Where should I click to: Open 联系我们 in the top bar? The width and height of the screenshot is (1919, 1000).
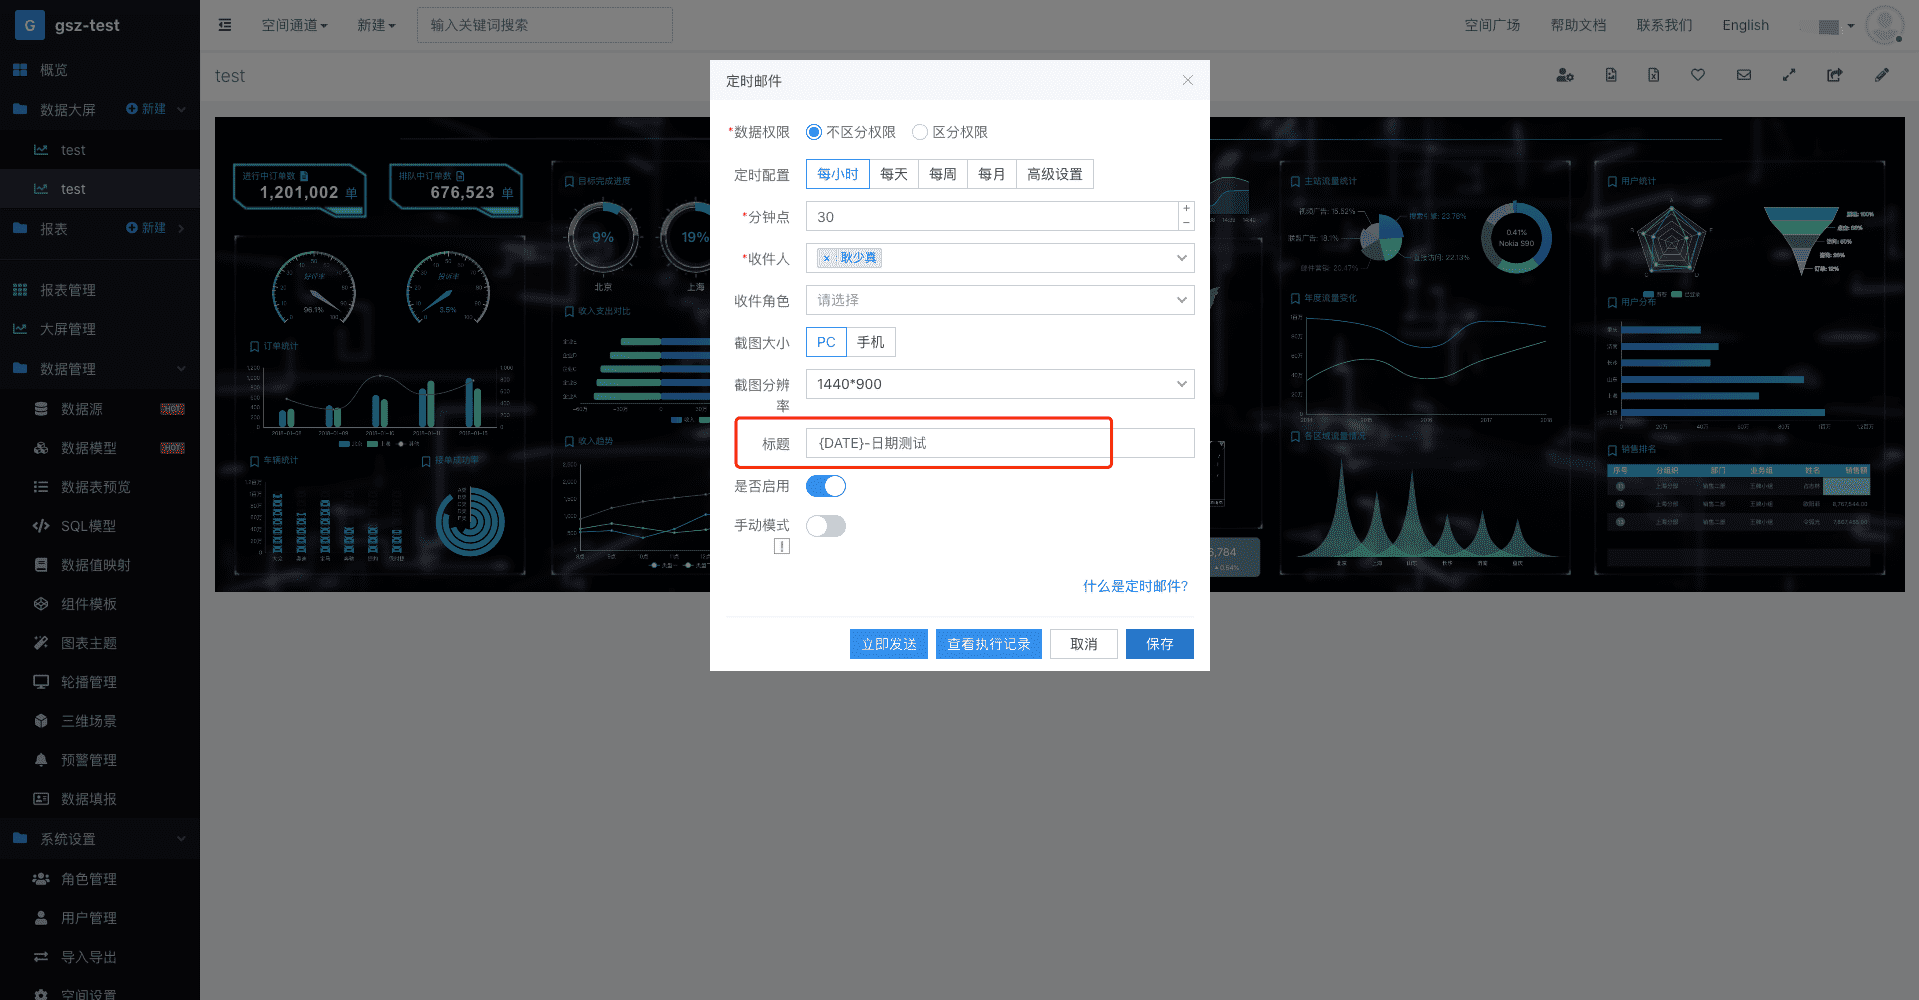point(1664,25)
